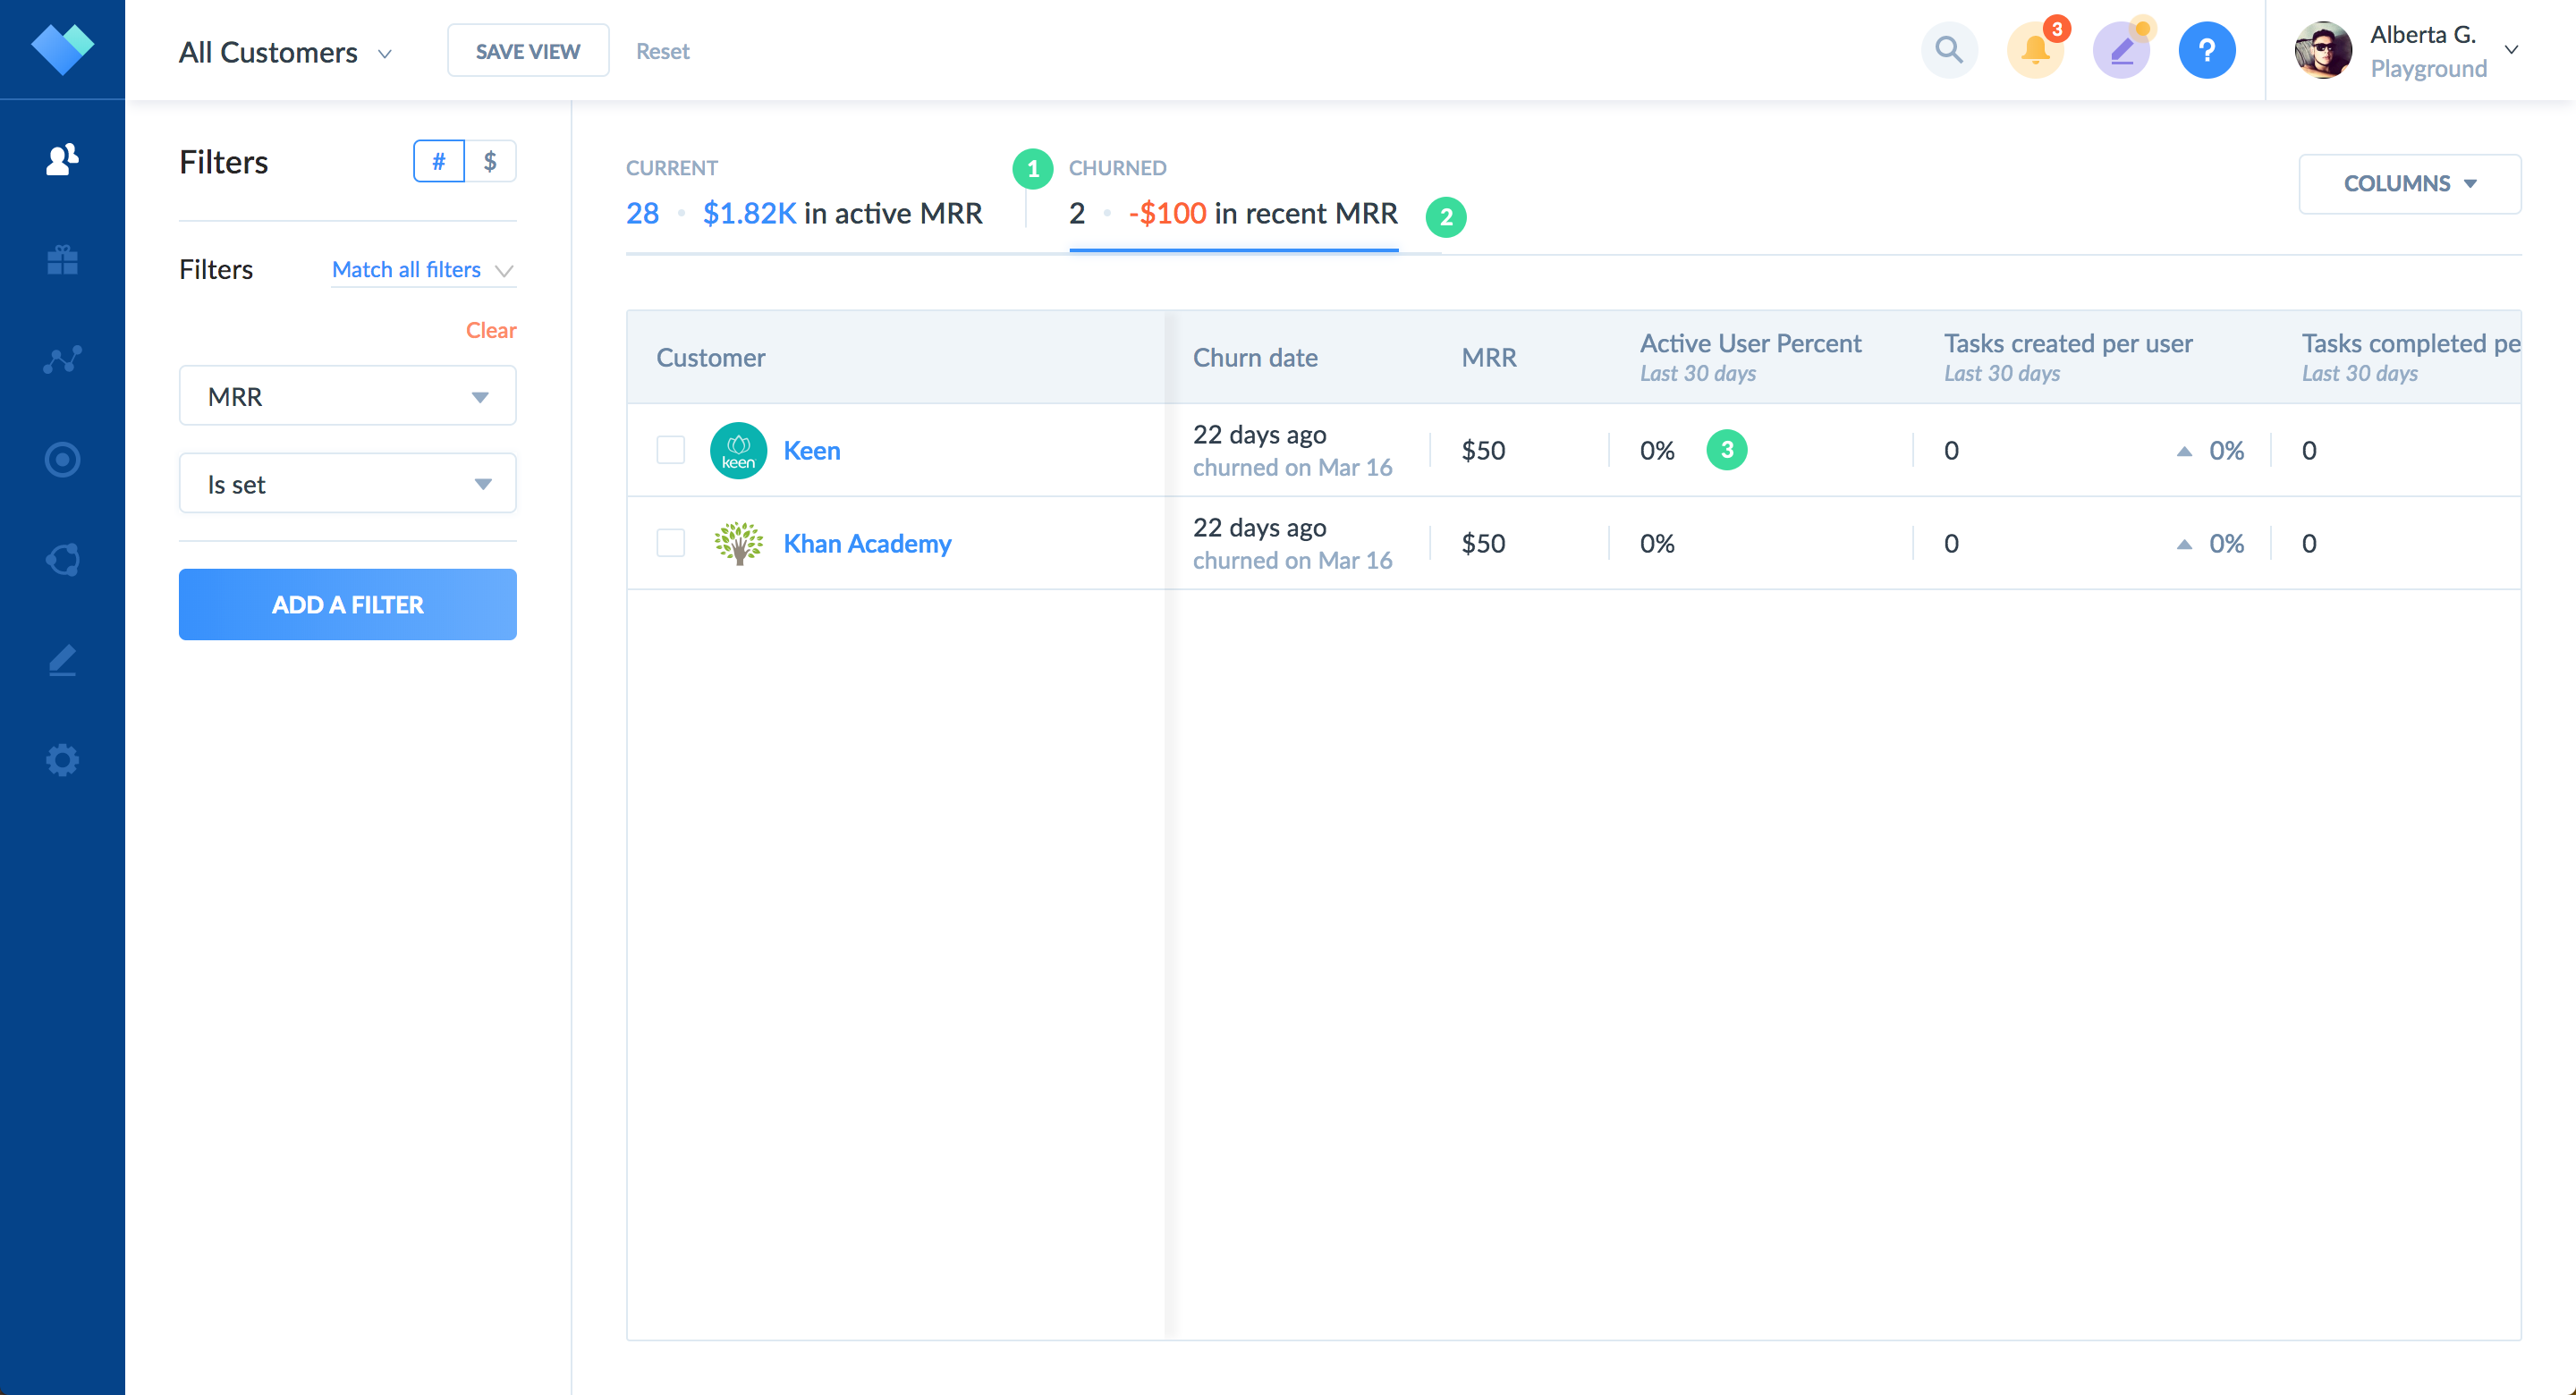Click the ADD A FILTER button
2576x1395 pixels.
pos(347,604)
